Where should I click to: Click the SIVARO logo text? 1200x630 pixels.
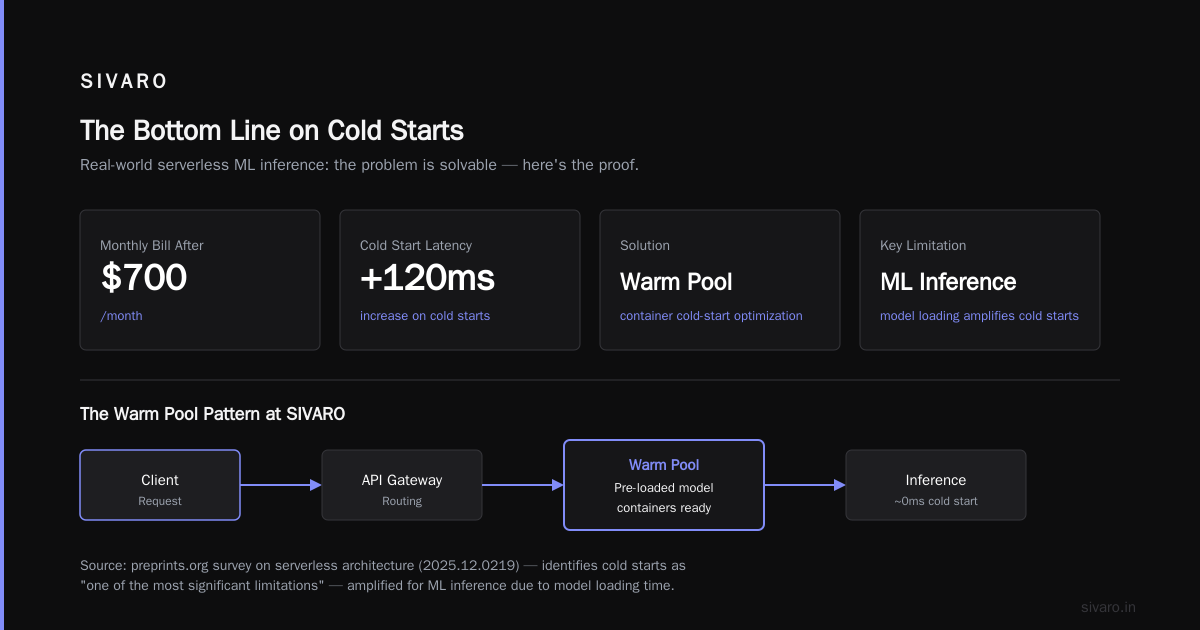tap(124, 82)
